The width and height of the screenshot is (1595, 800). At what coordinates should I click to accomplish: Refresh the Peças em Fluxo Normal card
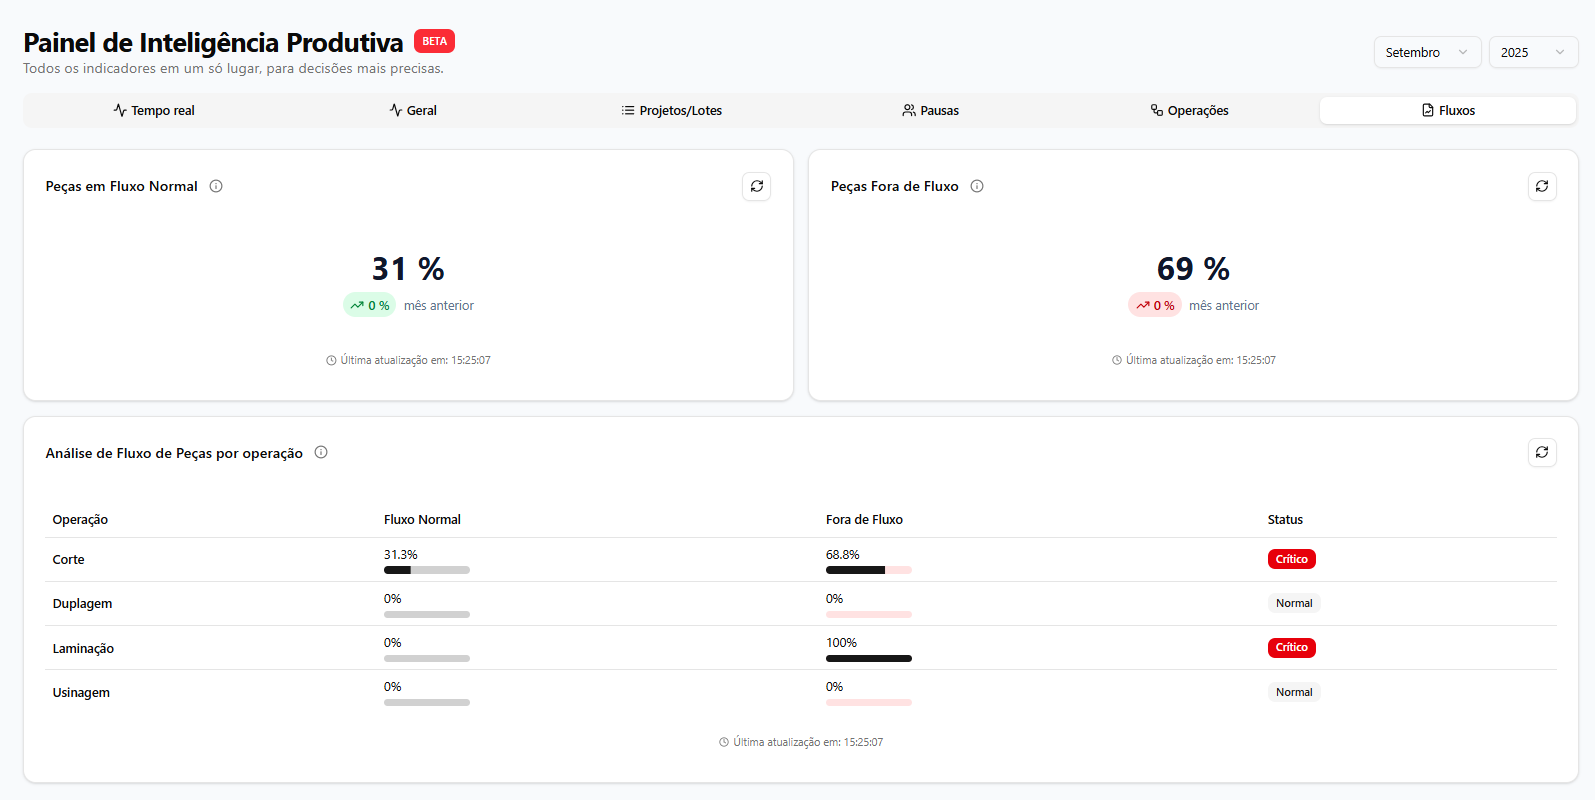click(757, 186)
